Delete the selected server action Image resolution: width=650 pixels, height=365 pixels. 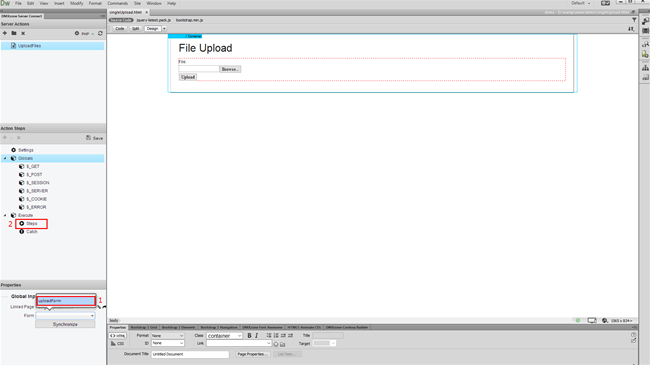click(23, 33)
